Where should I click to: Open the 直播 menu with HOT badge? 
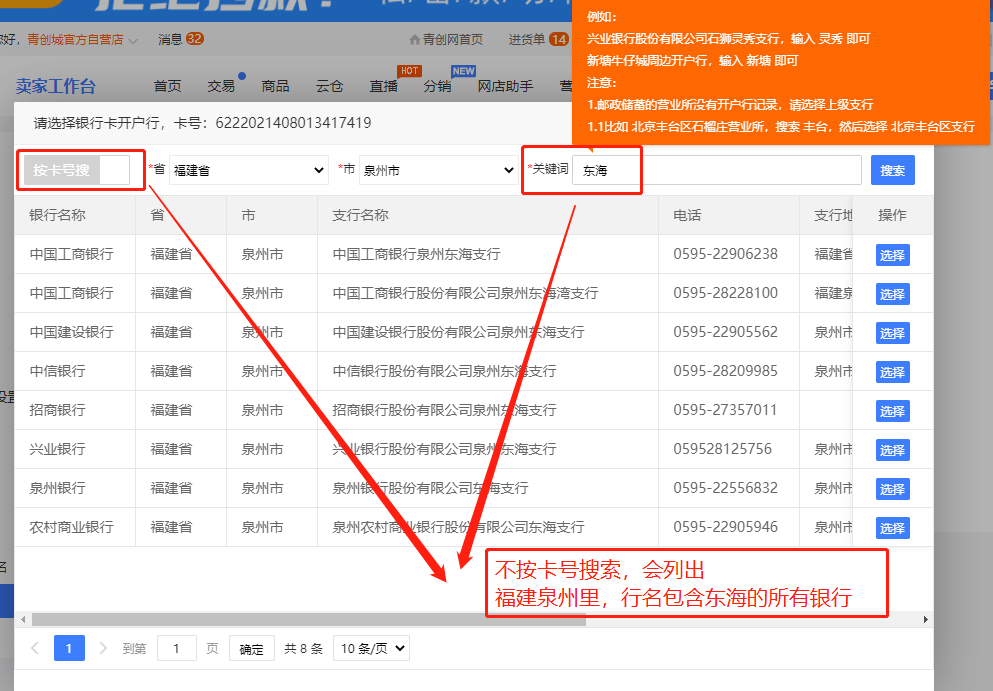[x=383, y=87]
